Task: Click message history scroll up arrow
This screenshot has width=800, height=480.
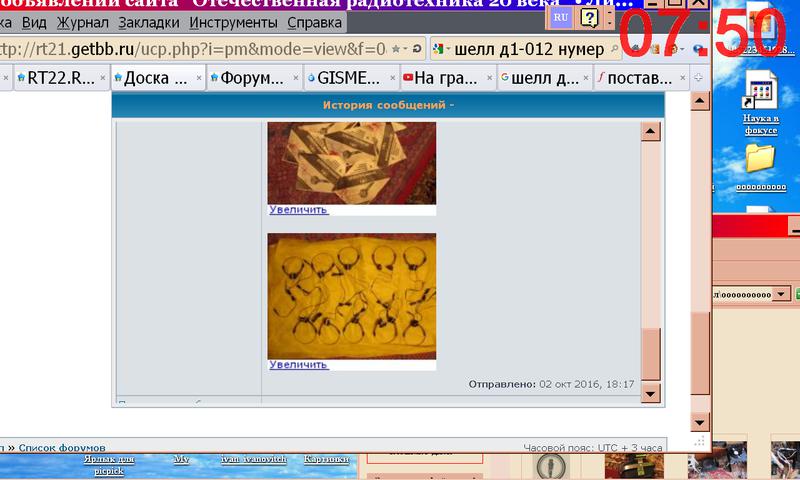Action: coord(651,131)
